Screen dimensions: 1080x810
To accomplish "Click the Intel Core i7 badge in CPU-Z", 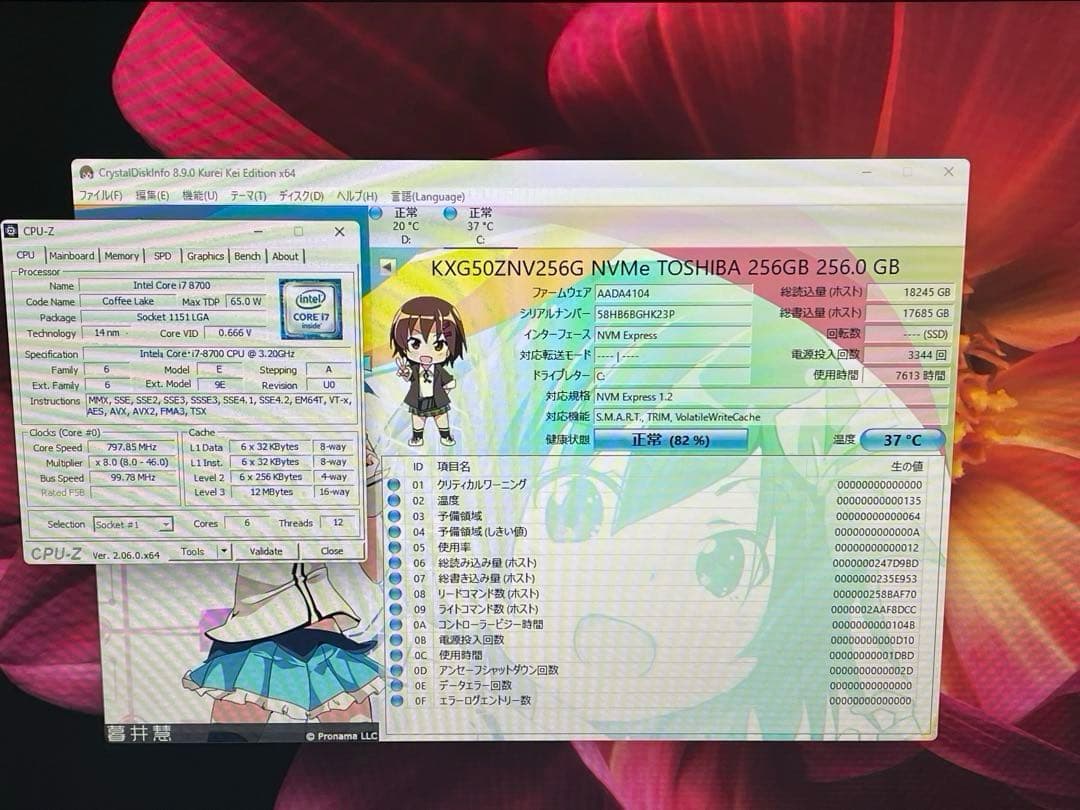I will pyautogui.click(x=311, y=306).
